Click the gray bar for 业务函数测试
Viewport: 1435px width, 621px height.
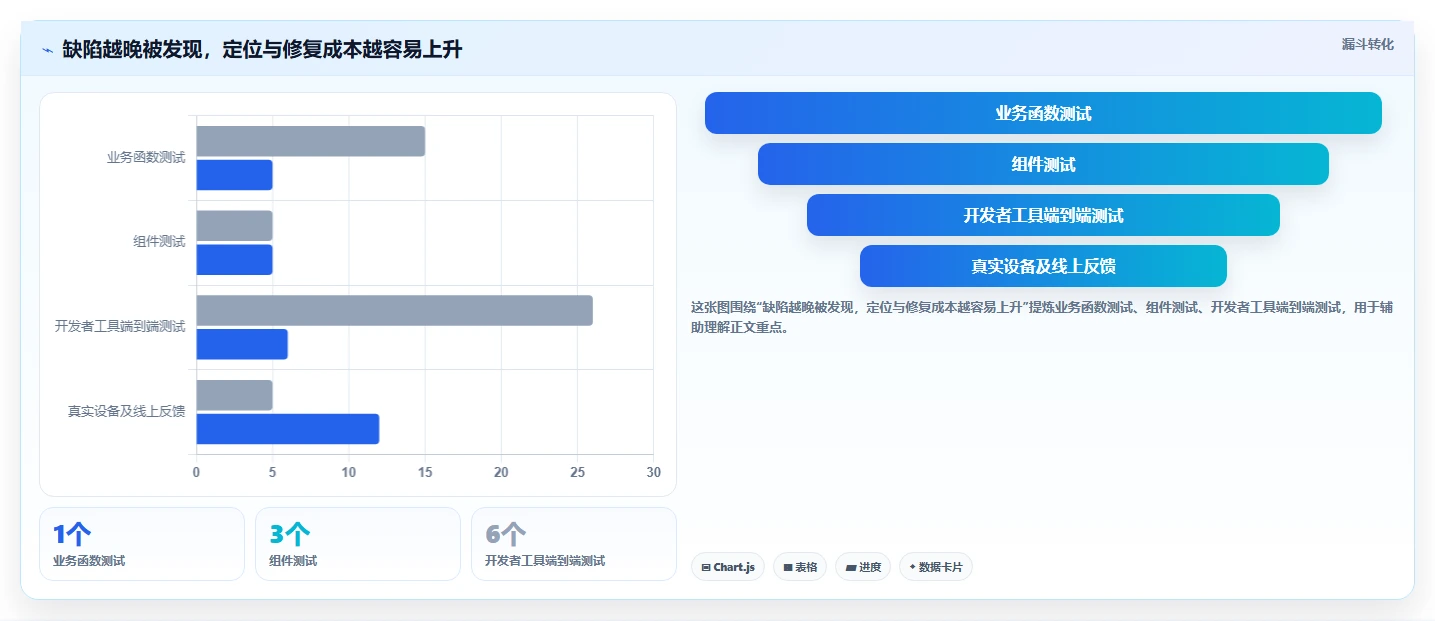click(310, 141)
